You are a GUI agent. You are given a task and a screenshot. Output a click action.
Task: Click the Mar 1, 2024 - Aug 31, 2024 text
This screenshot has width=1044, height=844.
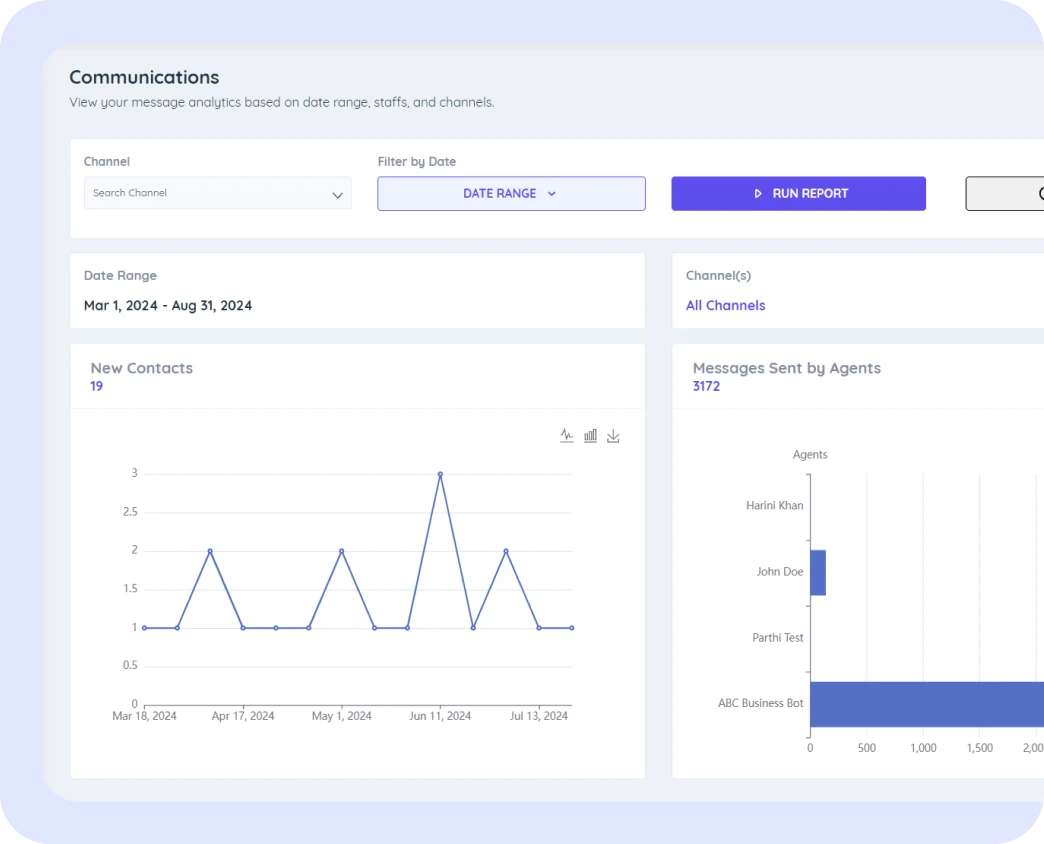(x=168, y=306)
